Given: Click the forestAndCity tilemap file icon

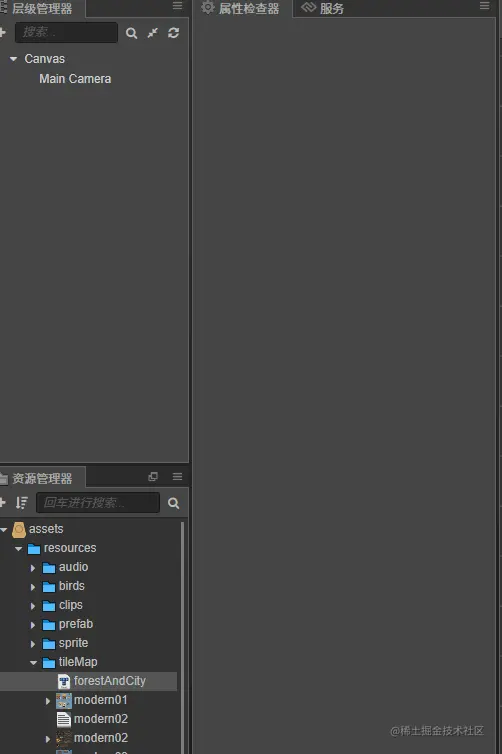Looking at the screenshot, I should point(64,681).
